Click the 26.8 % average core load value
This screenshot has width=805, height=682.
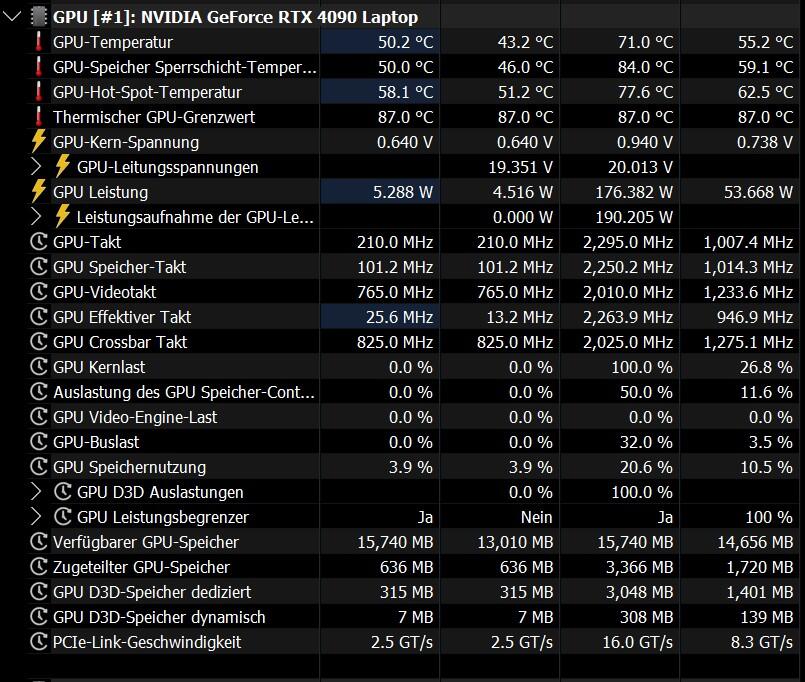[766, 367]
